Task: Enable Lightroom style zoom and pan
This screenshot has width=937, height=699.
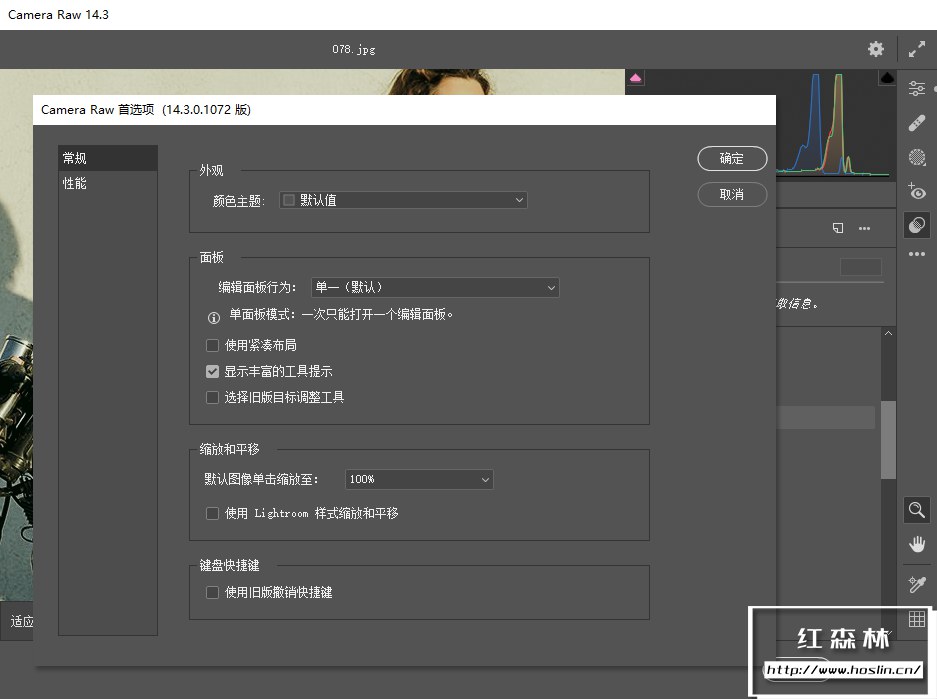Action: point(212,513)
